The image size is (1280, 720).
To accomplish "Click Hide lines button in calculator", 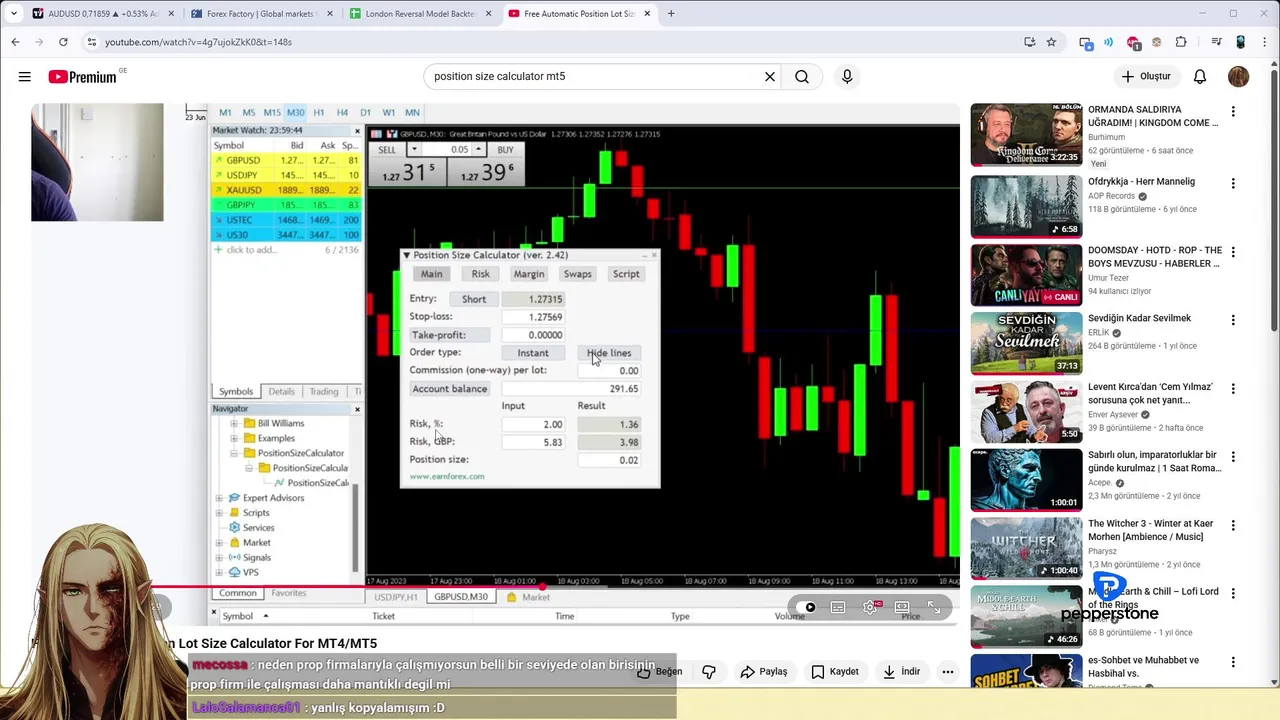I will point(609,353).
